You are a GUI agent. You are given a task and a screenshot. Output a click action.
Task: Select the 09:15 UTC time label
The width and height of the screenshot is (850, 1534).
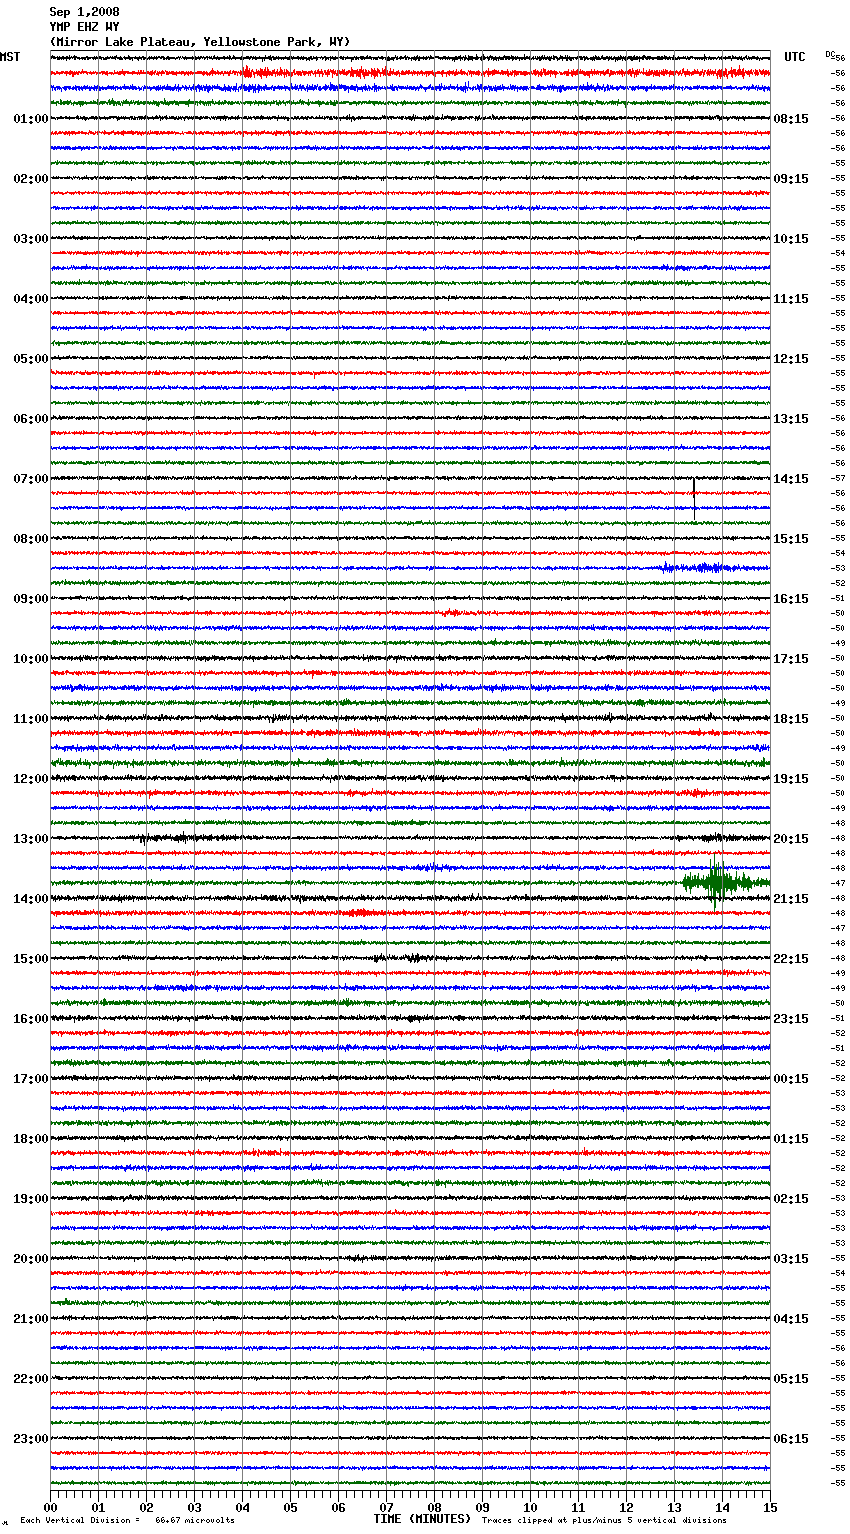(x=791, y=179)
